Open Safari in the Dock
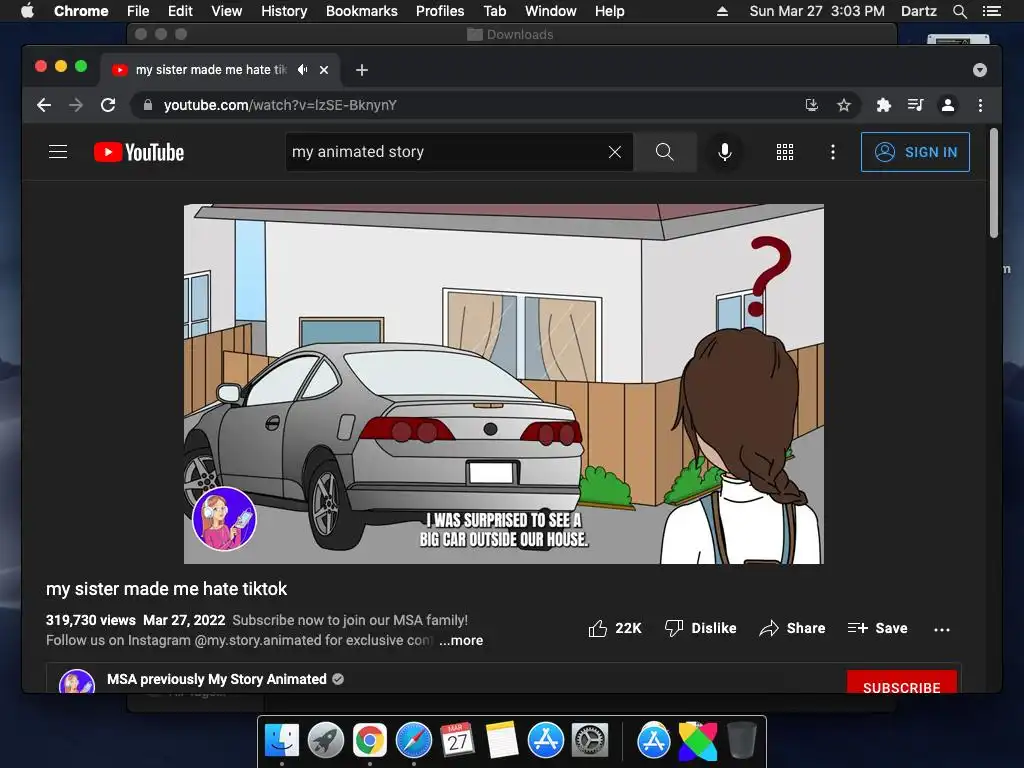Screen dimensions: 1024x768 point(414,741)
